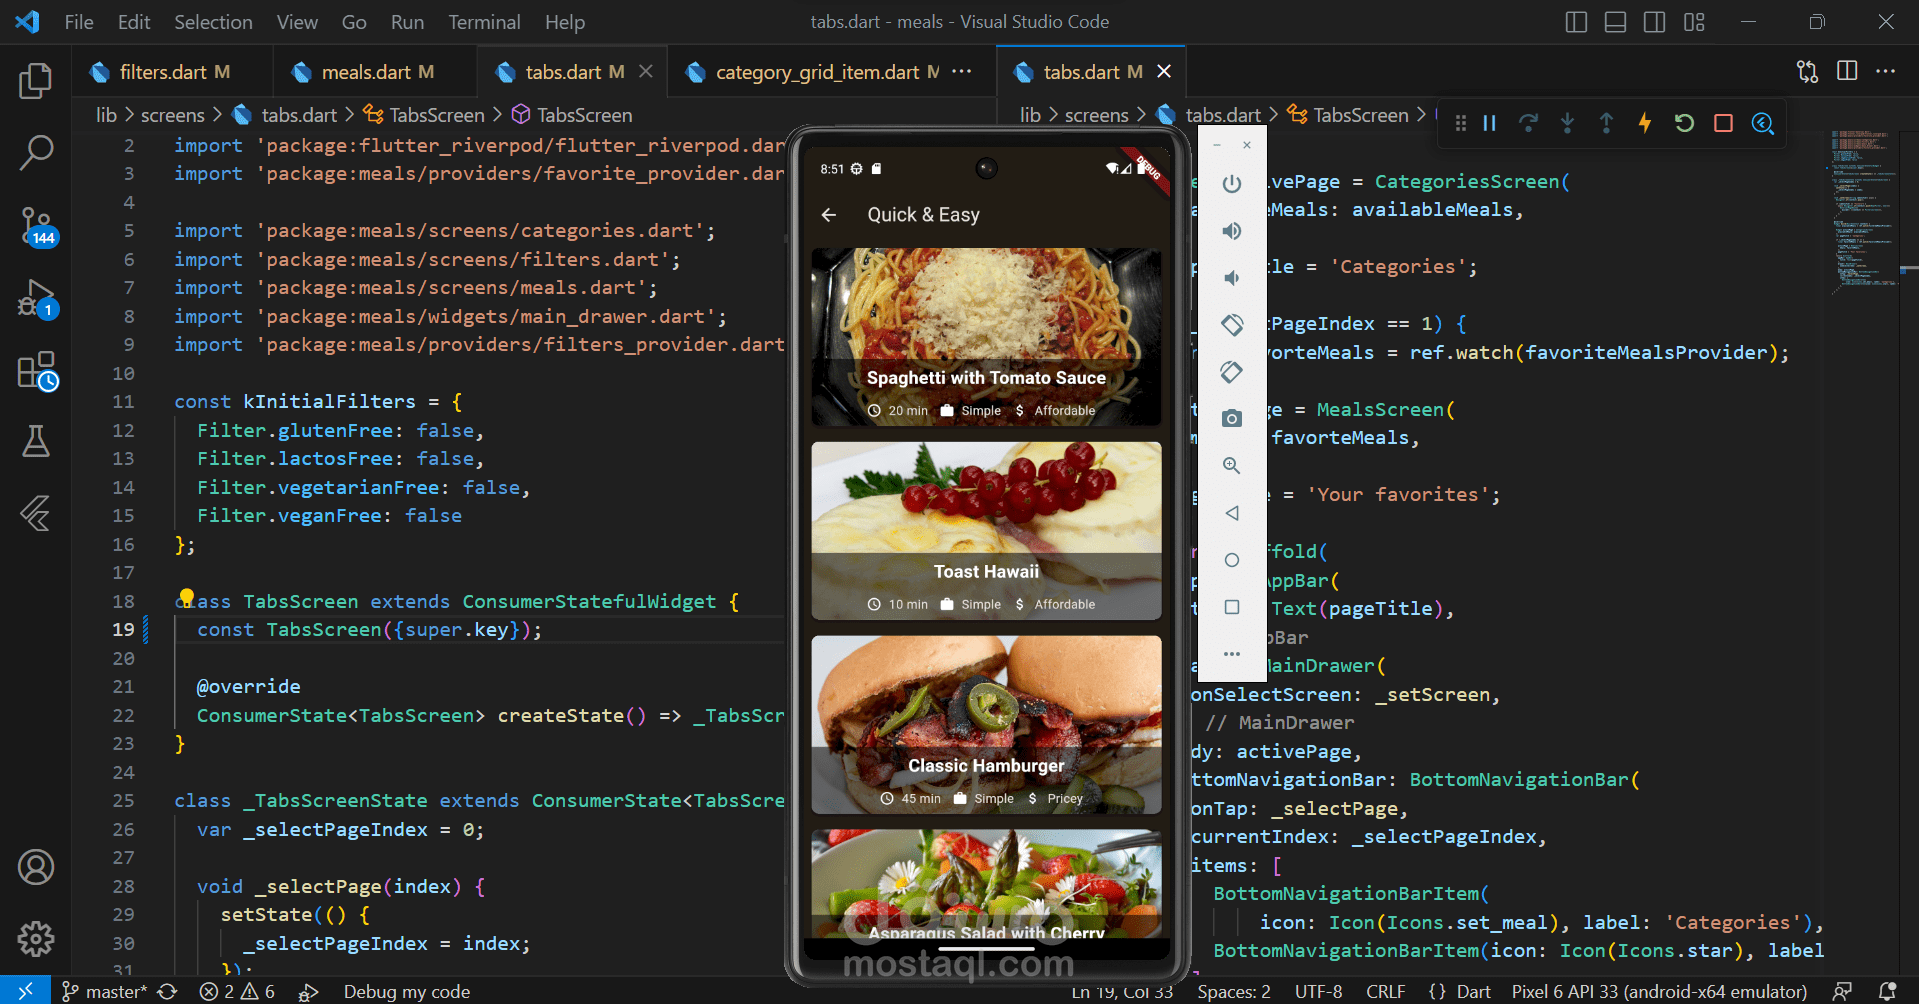This screenshot has width=1919, height=1004.
Task: Close the tabs.dart tab in left editor group
Action: [646, 72]
